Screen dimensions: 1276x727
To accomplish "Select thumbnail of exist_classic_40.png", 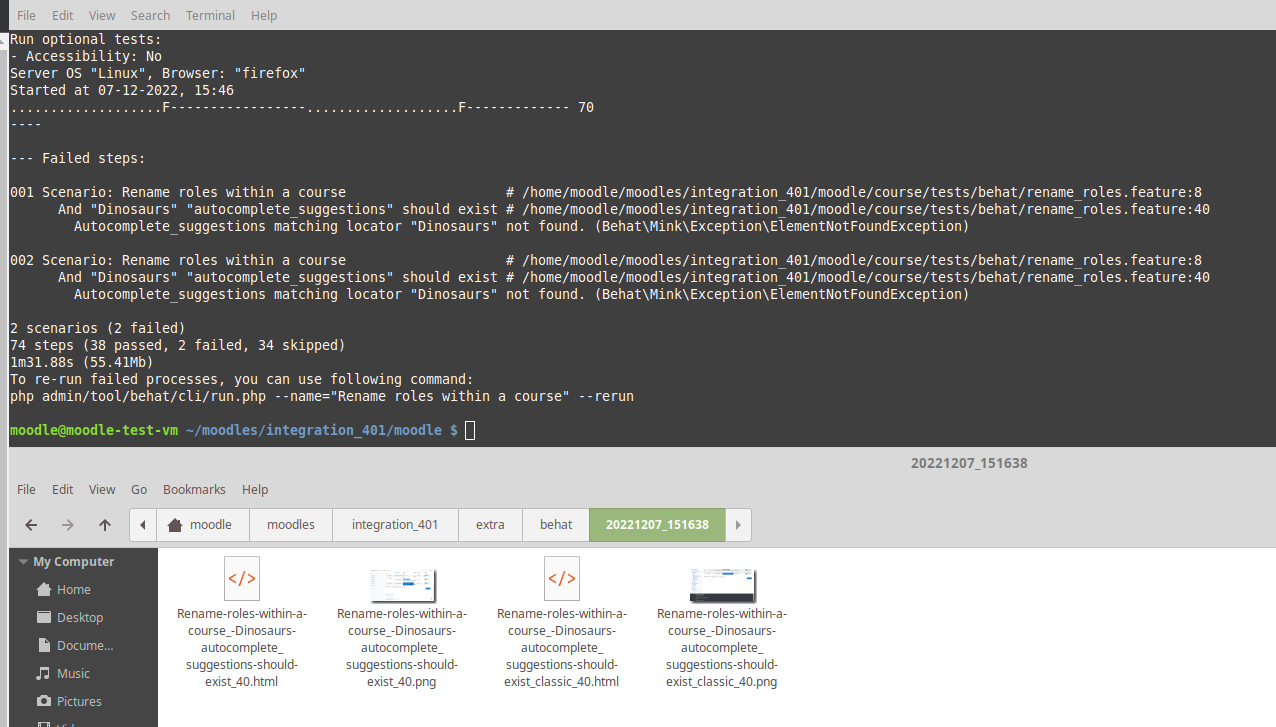I will pyautogui.click(x=722, y=584).
